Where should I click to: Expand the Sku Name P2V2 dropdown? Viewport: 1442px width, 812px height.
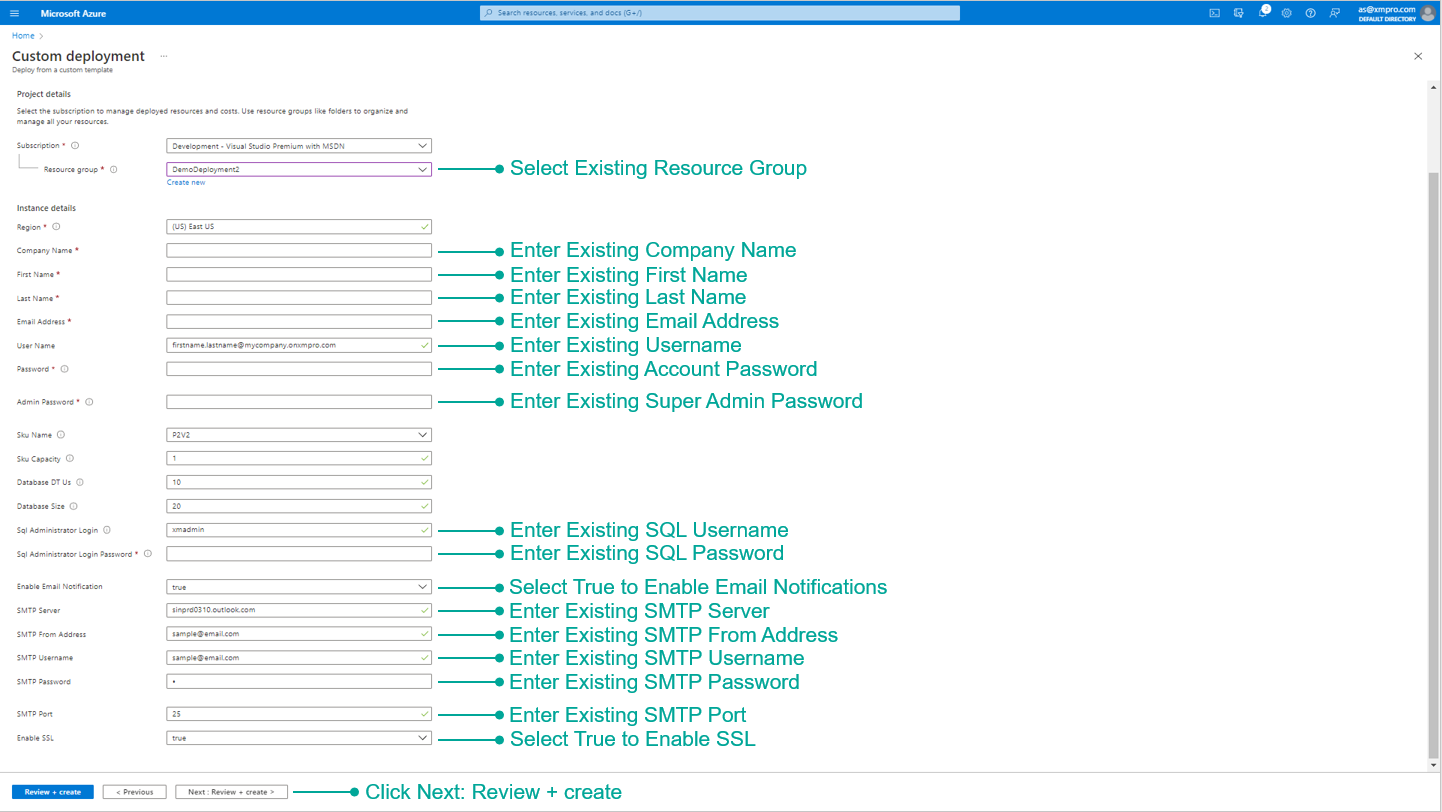tap(299, 435)
